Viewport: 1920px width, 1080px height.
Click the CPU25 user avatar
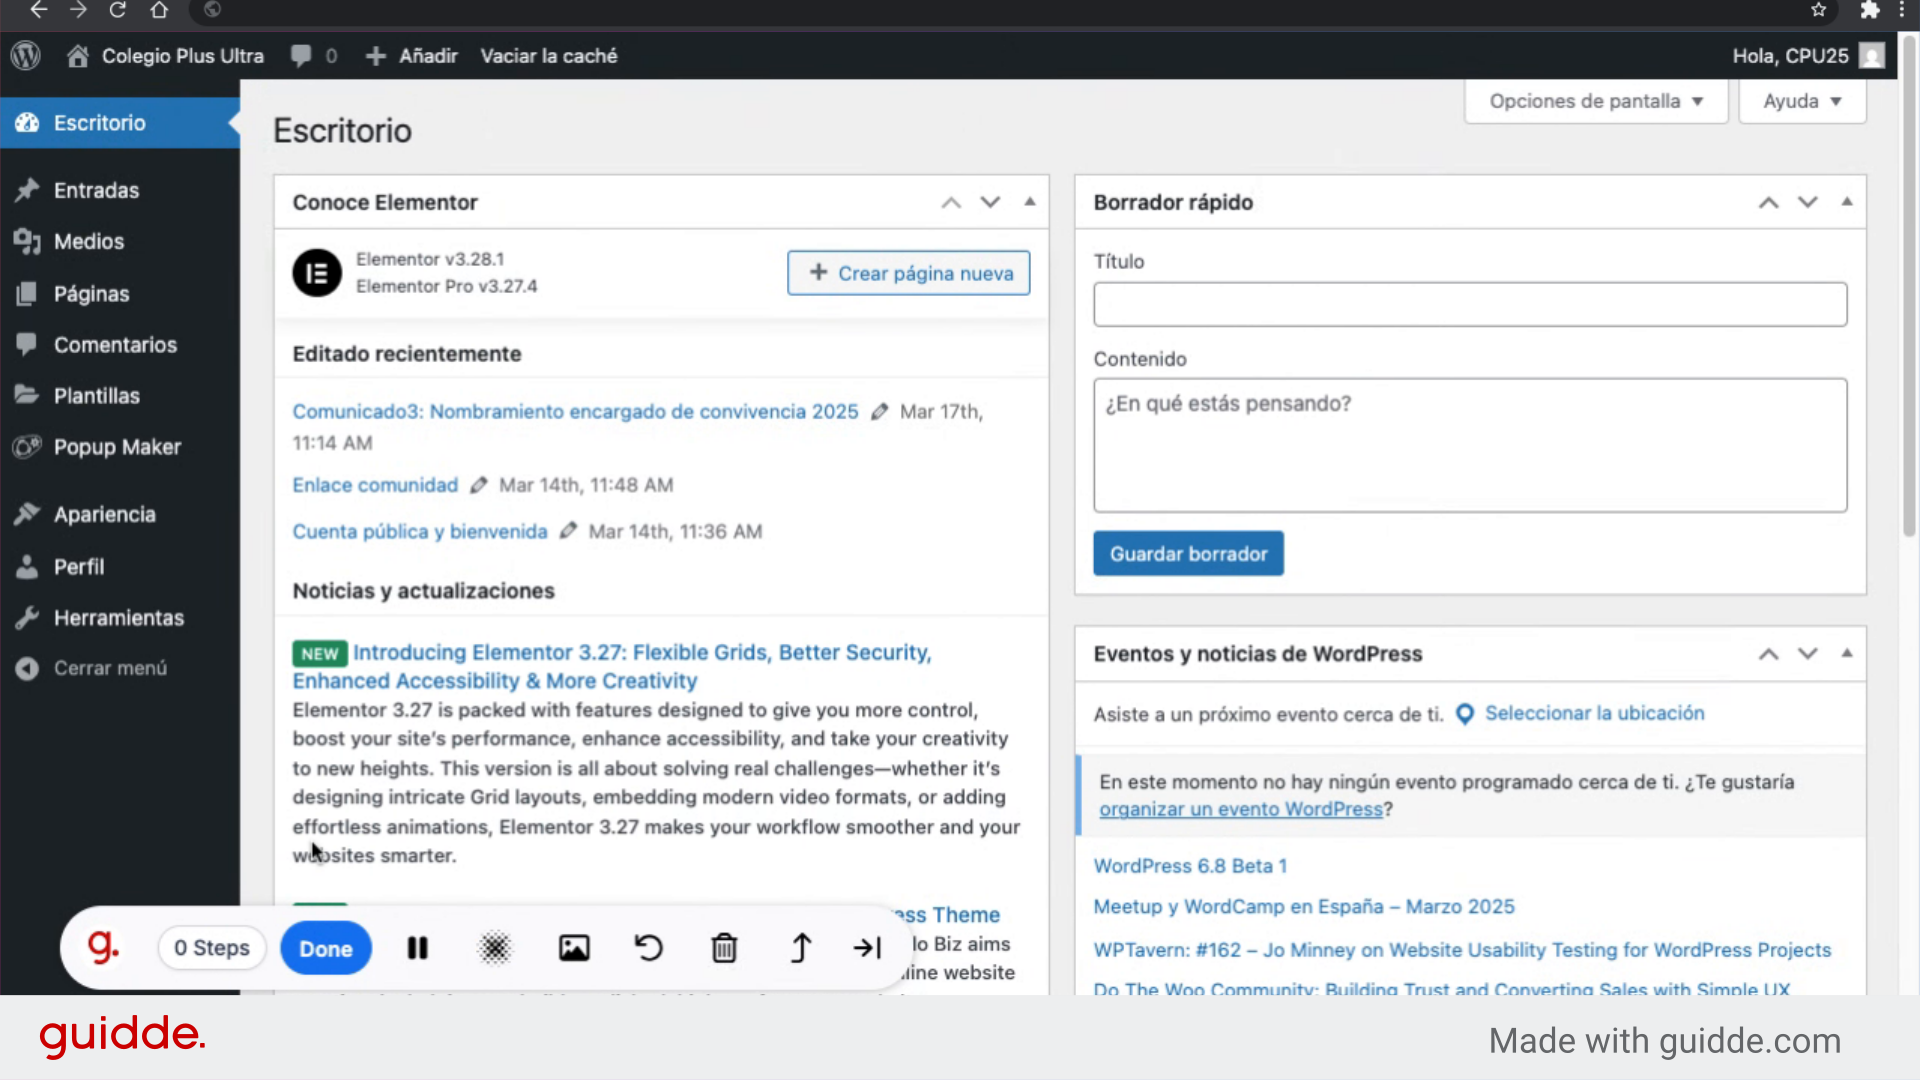[1871, 56]
